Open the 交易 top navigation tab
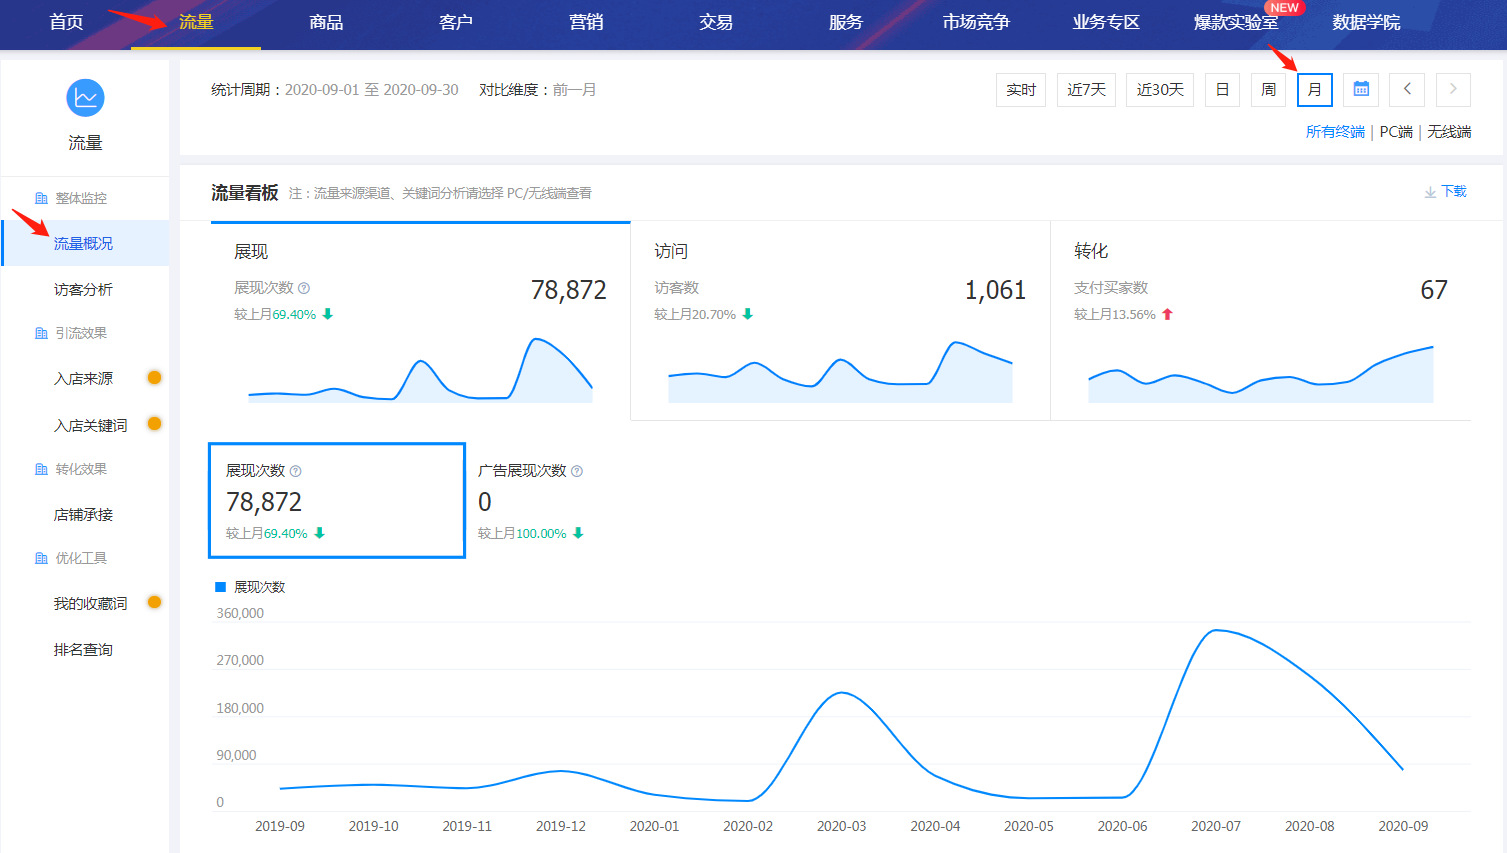Viewport: 1507px width, 853px height. click(x=715, y=22)
